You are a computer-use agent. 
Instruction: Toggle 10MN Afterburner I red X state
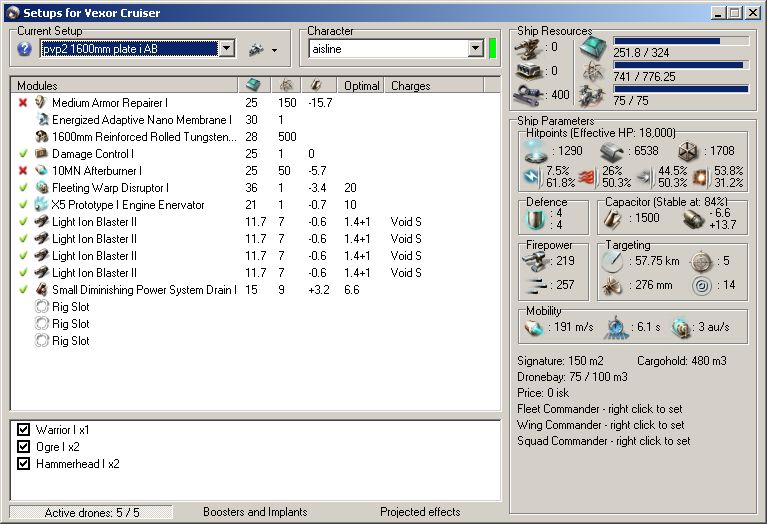coord(23,171)
